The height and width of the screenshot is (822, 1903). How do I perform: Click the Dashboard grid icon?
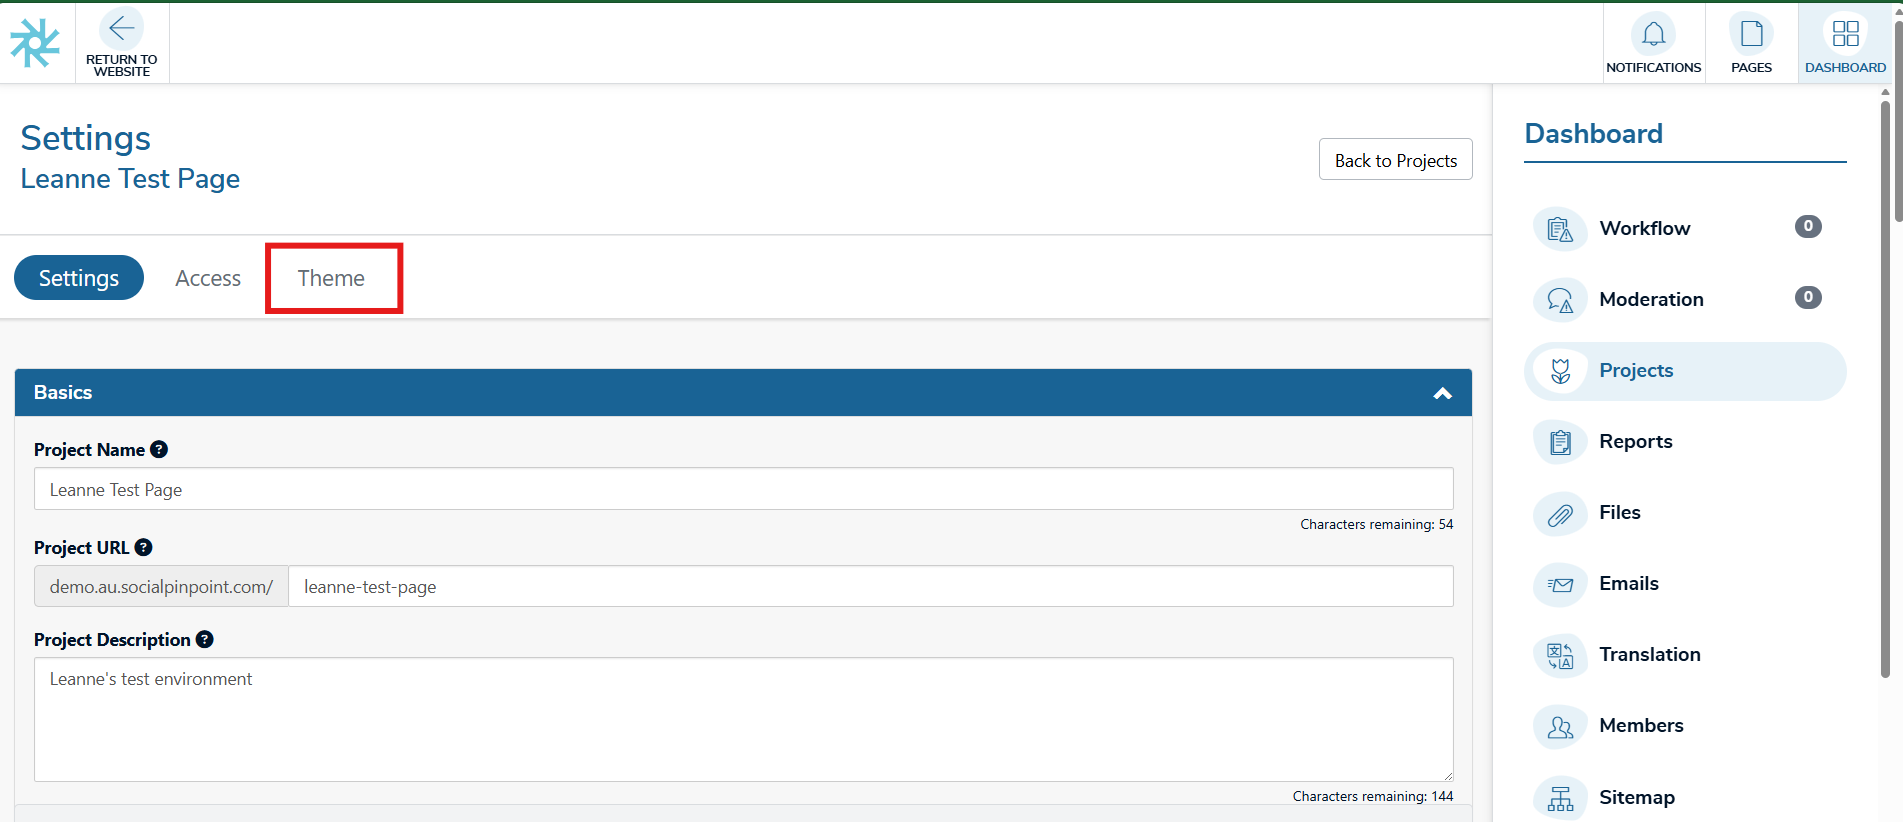[1845, 34]
